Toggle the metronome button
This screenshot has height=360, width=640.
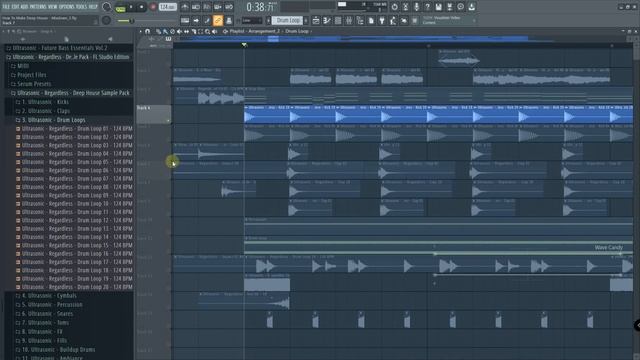click(184, 7)
